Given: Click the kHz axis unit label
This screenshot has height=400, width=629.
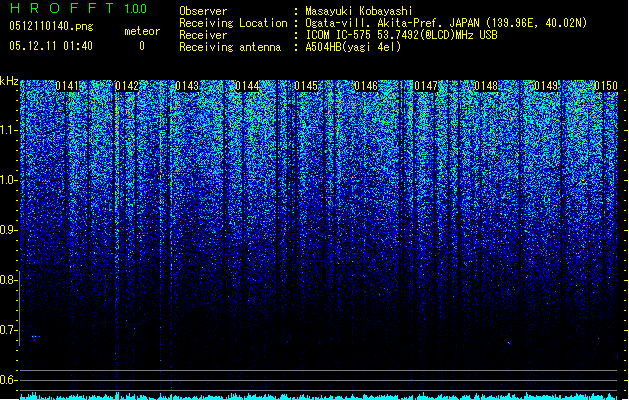Looking at the screenshot, I should tap(9, 81).
